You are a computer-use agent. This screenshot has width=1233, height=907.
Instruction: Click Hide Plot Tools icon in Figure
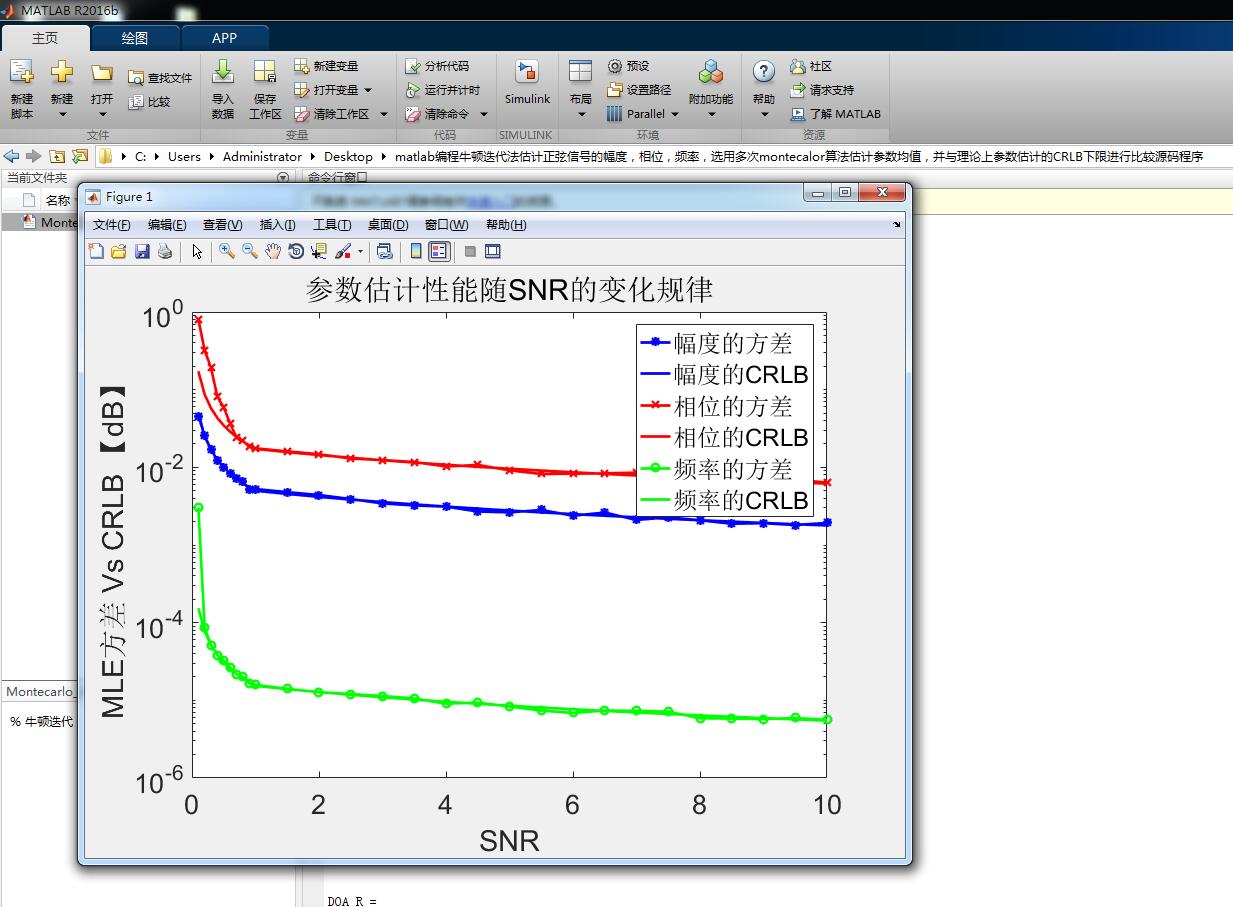pos(470,251)
